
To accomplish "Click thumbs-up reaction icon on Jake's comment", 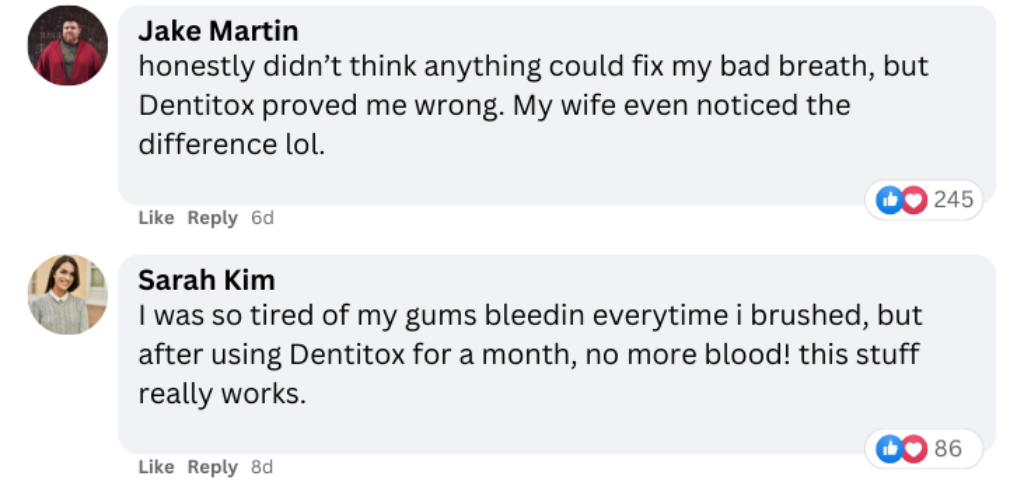I will pos(889,200).
